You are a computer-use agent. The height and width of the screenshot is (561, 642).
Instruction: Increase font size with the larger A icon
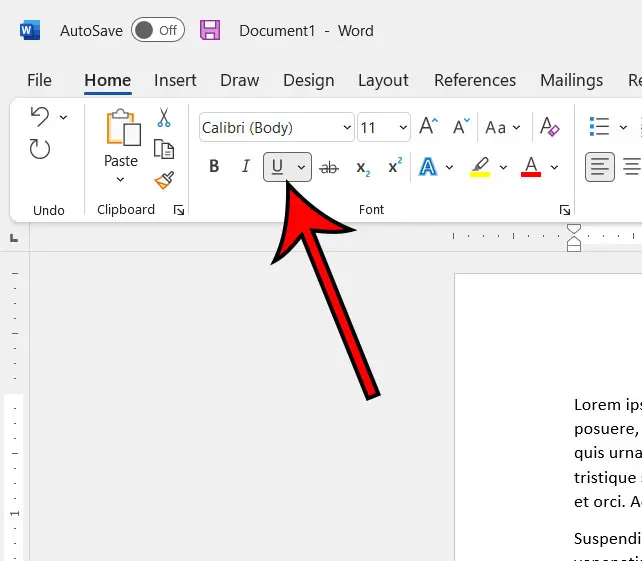(x=429, y=126)
